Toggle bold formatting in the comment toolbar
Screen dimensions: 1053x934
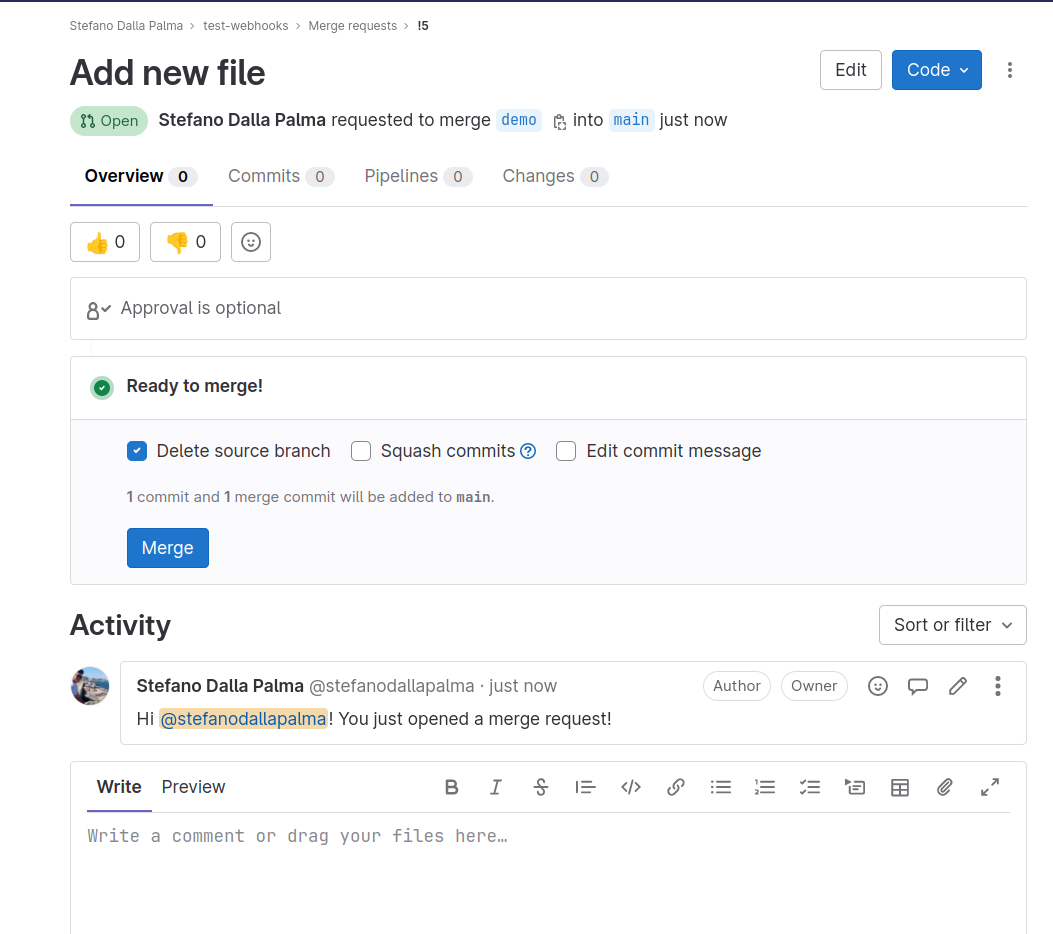click(451, 787)
